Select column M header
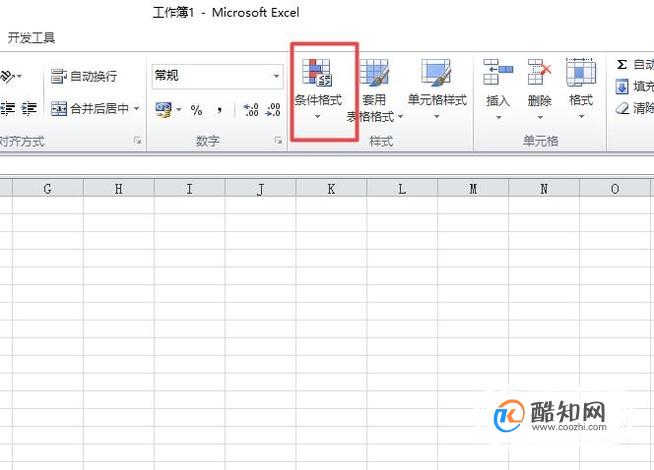This screenshot has height=470, width=654. click(x=473, y=189)
